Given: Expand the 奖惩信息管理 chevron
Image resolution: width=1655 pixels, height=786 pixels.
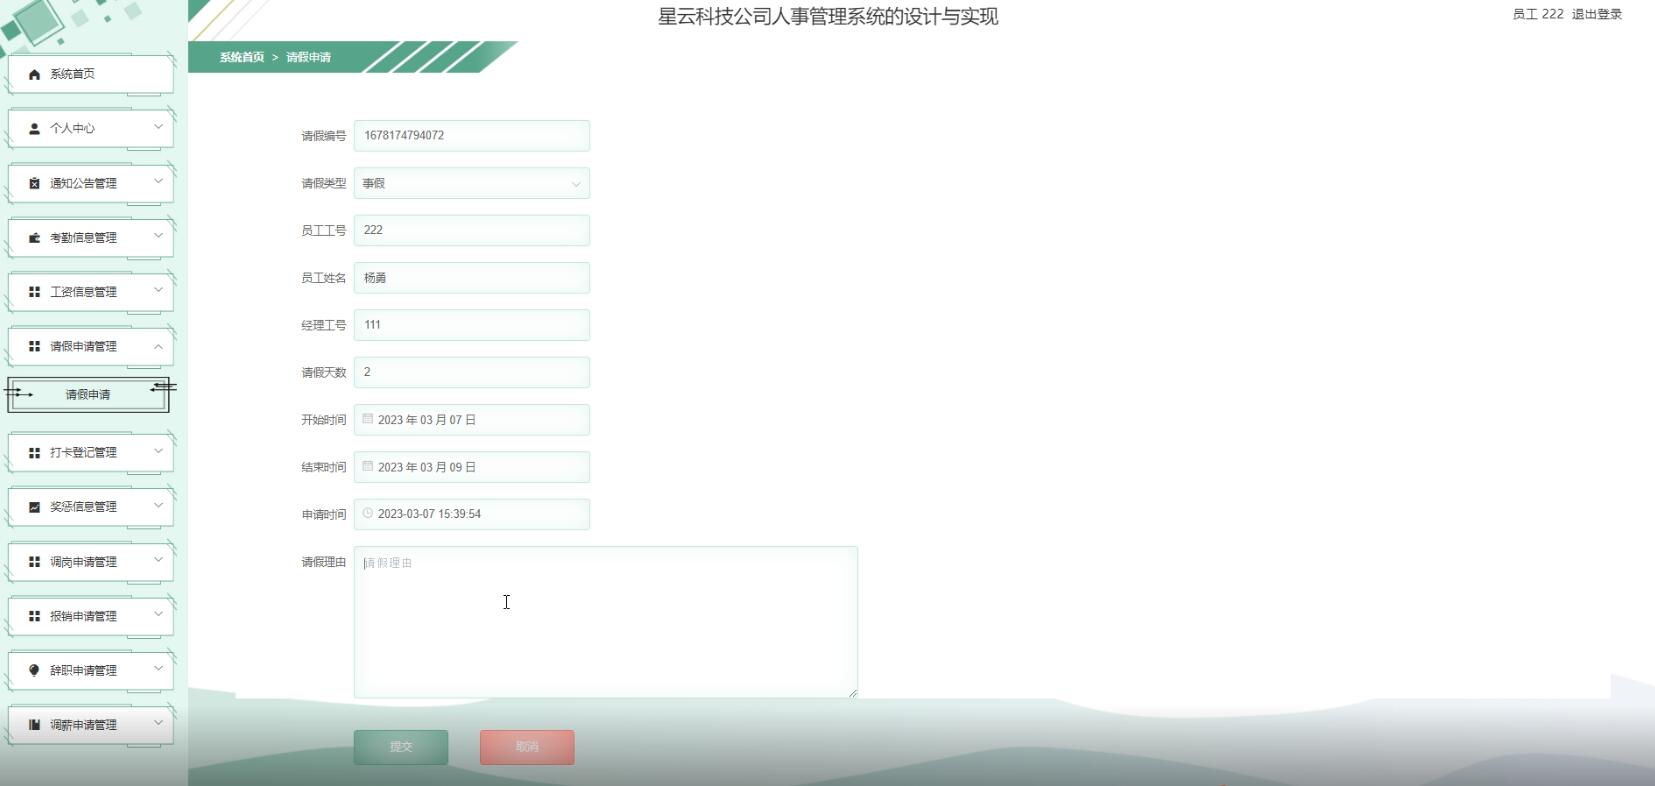Looking at the screenshot, I should [158, 506].
